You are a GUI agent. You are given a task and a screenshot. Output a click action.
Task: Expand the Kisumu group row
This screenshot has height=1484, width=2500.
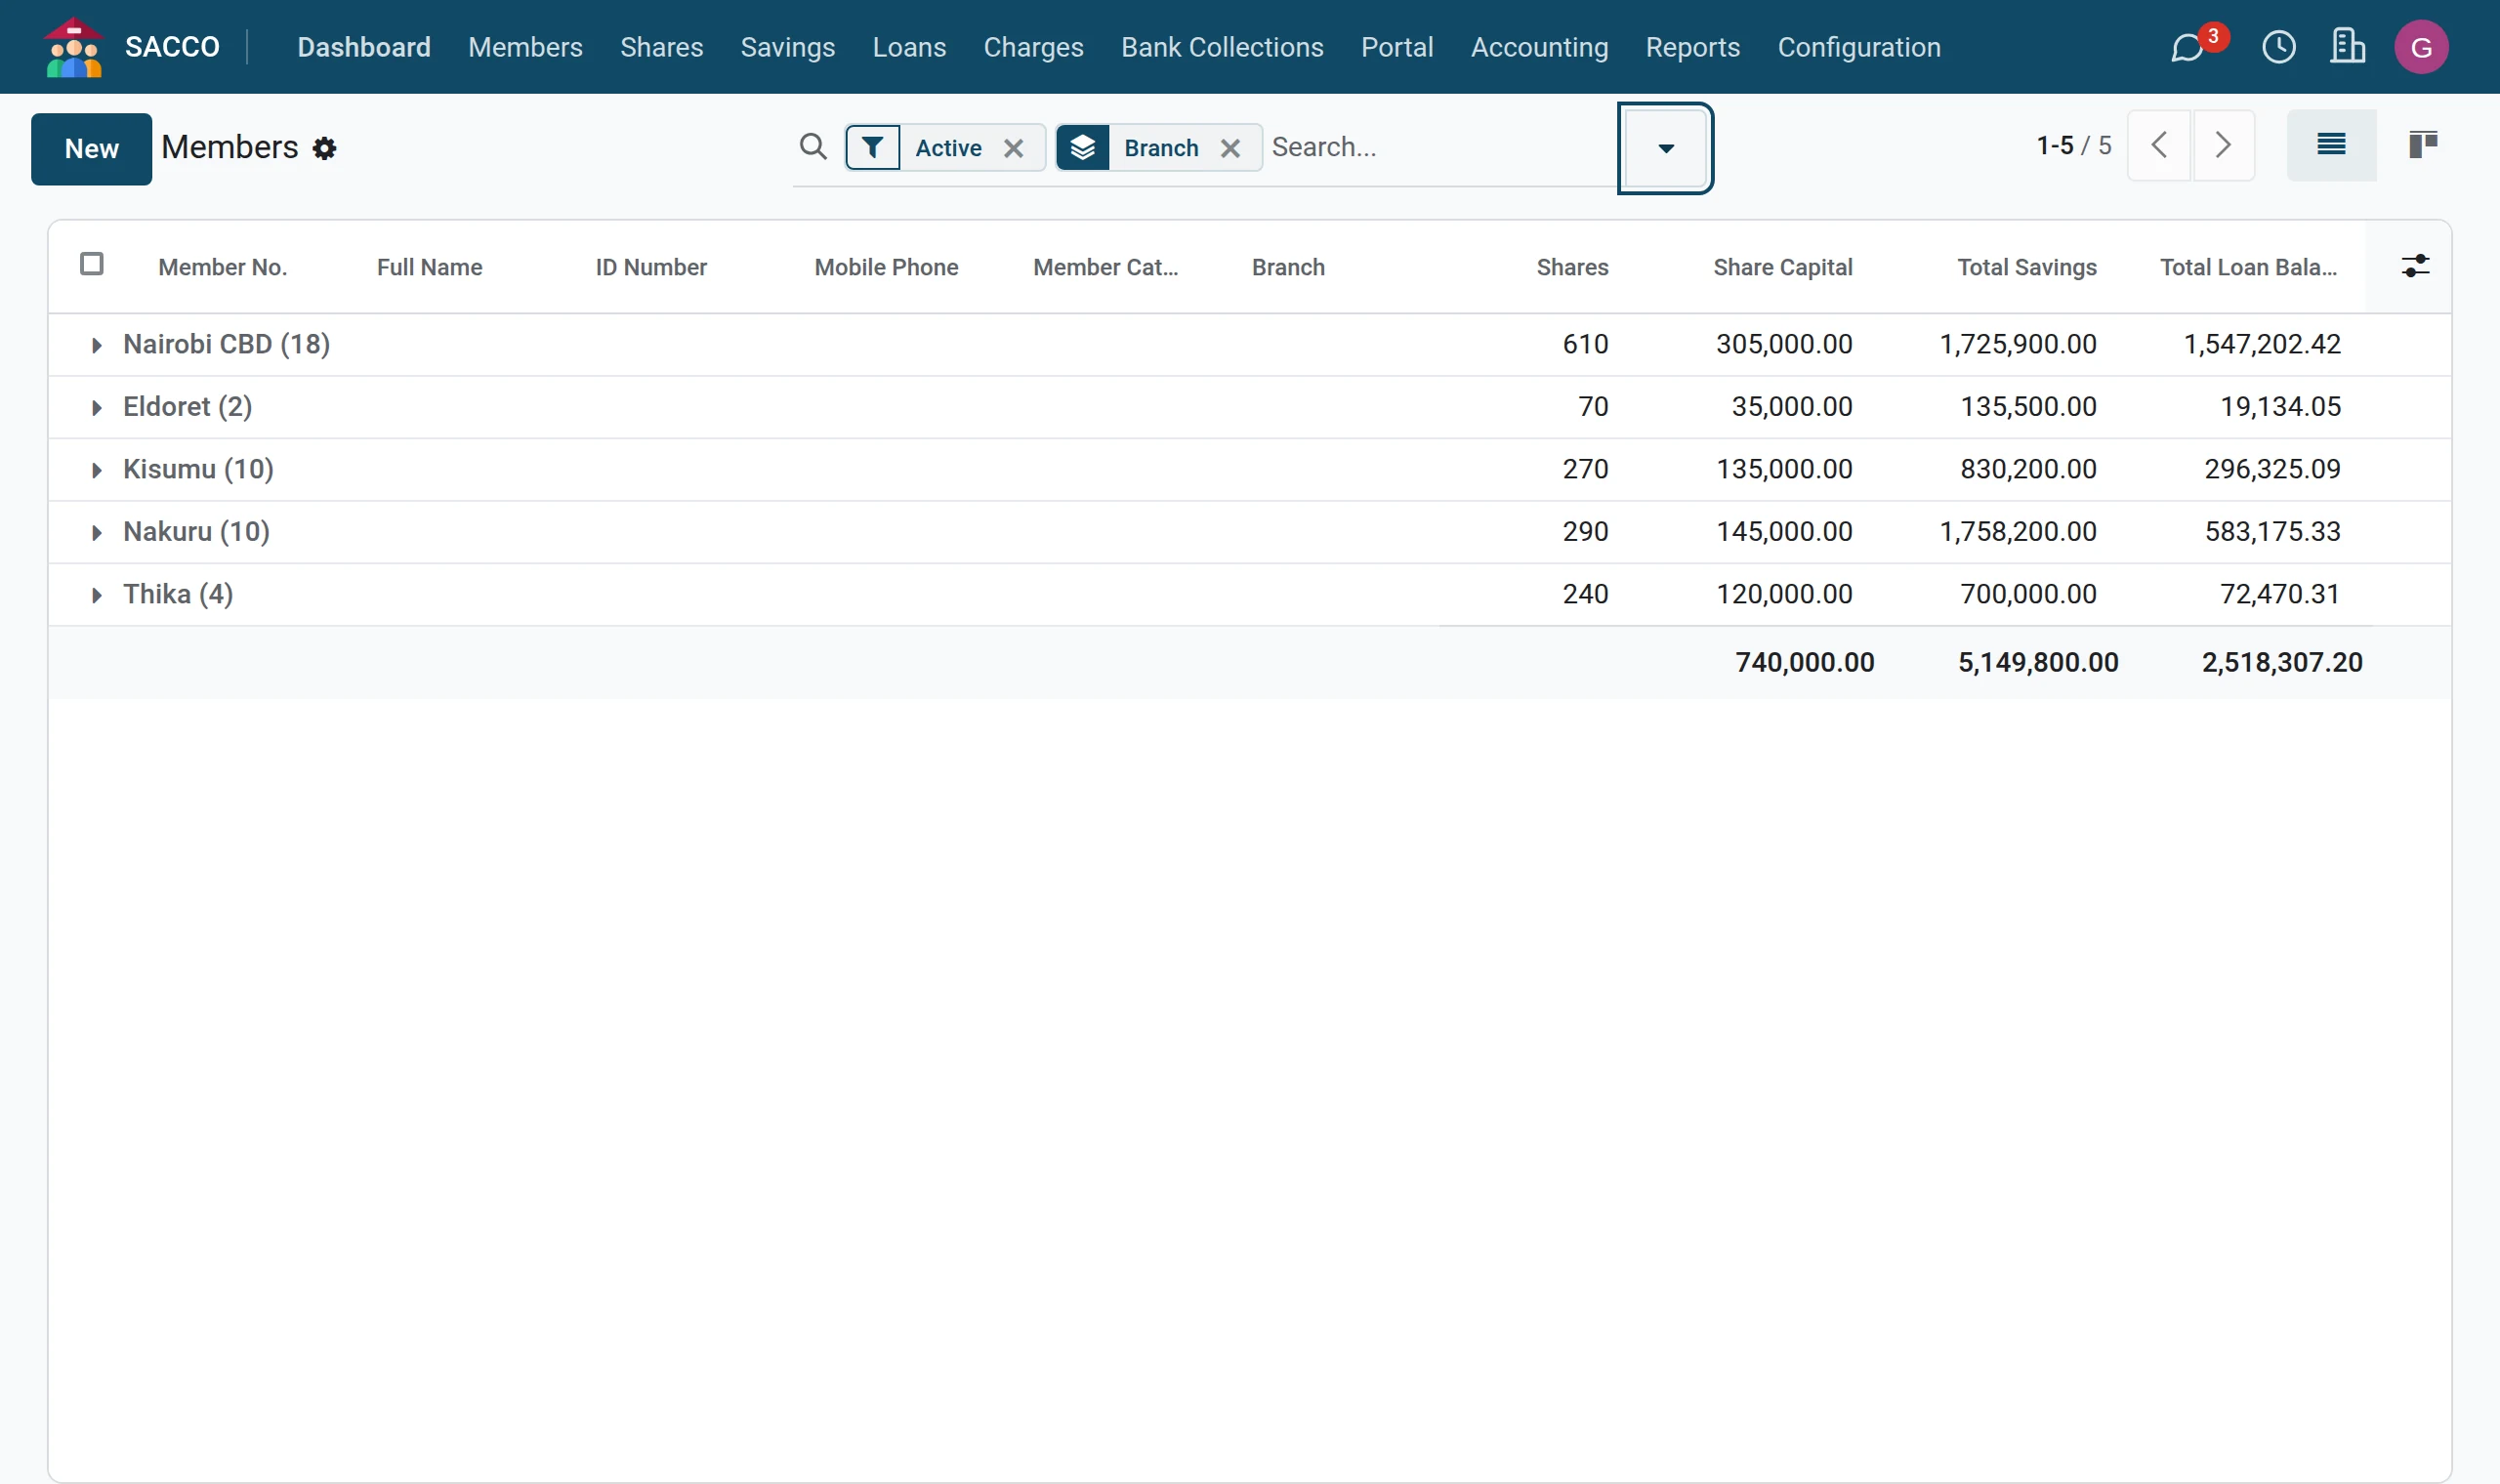click(x=198, y=469)
